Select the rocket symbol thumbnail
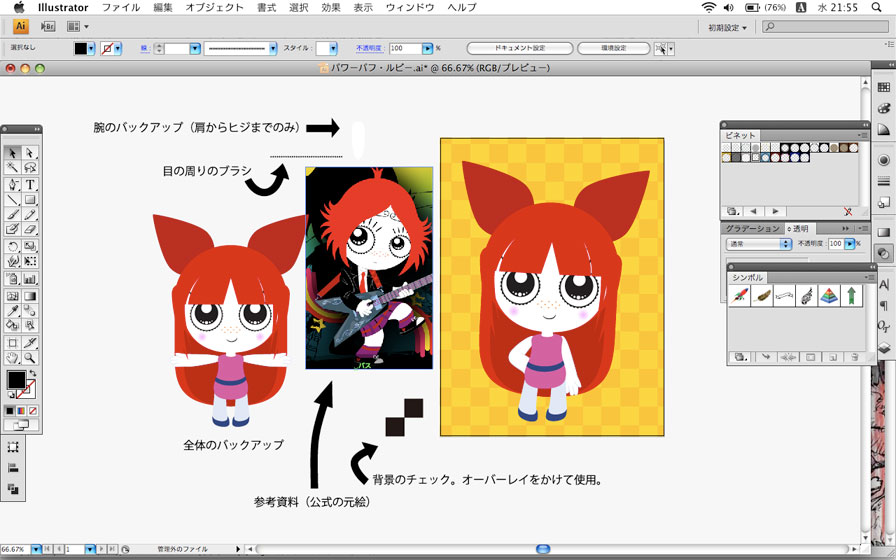896x560 pixels. coord(739,296)
